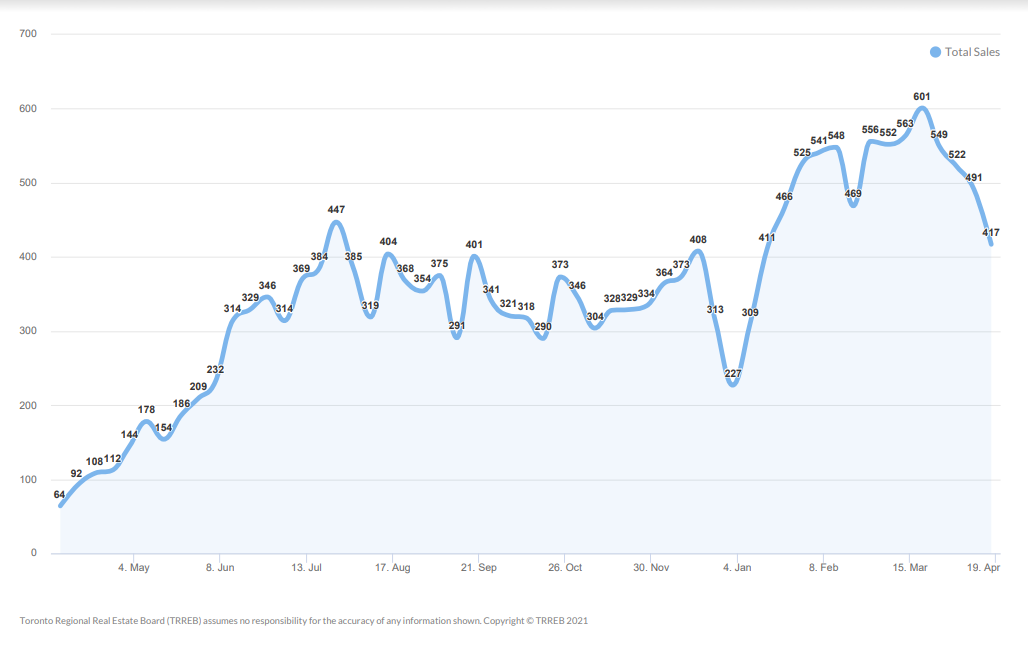Screen dimensions: 1028x650
Task: Select the data label 491
Action: tap(974, 177)
